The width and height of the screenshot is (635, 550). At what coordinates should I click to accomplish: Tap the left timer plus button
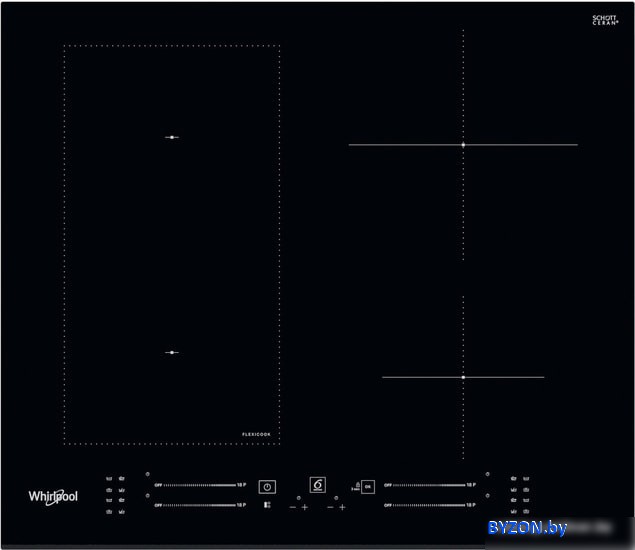(305, 507)
